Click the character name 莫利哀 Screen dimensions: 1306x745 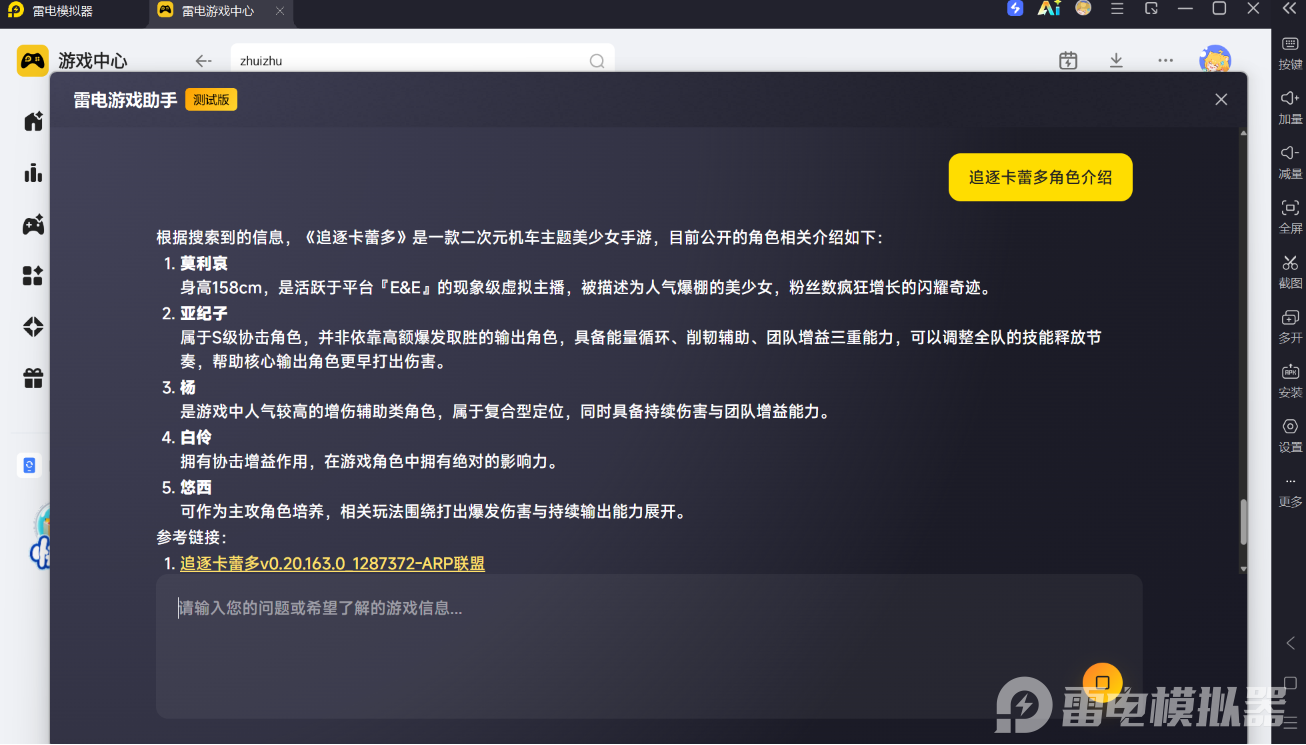click(204, 264)
